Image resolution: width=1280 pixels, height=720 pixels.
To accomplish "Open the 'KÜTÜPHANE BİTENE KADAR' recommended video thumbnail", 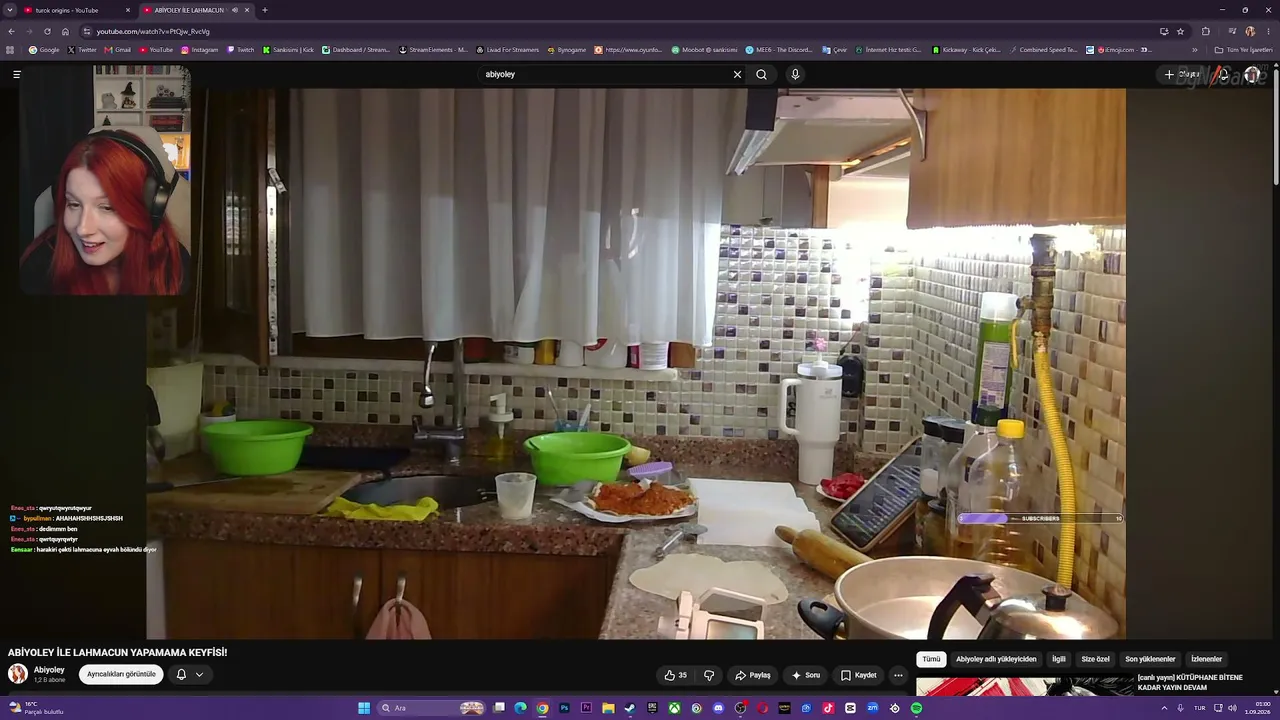I will coord(1025,686).
